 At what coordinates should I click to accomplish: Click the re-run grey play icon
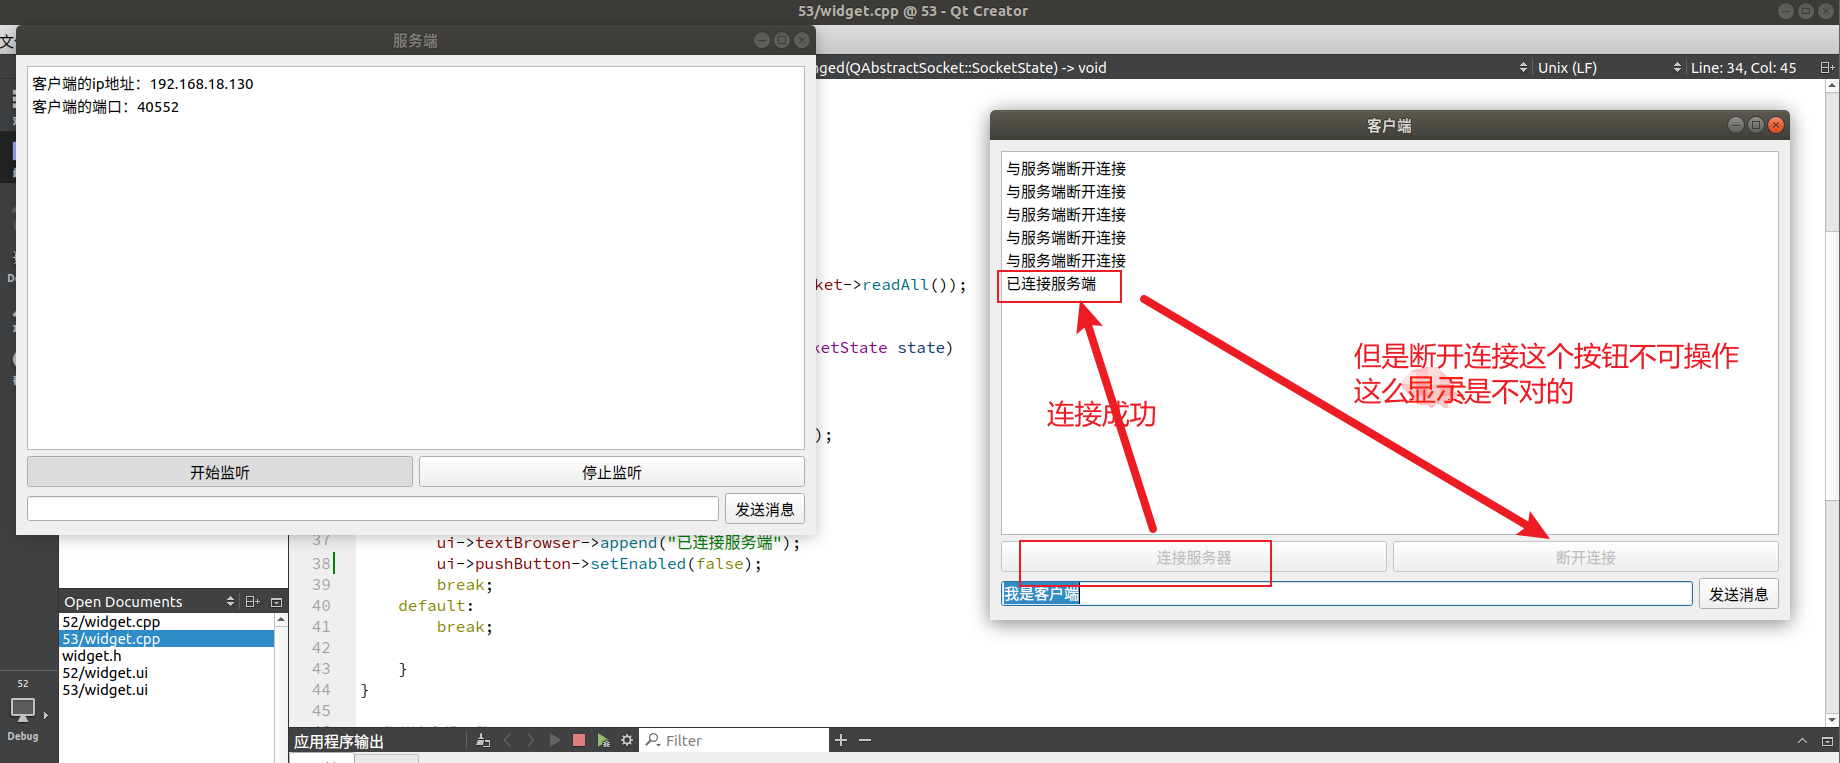click(555, 740)
